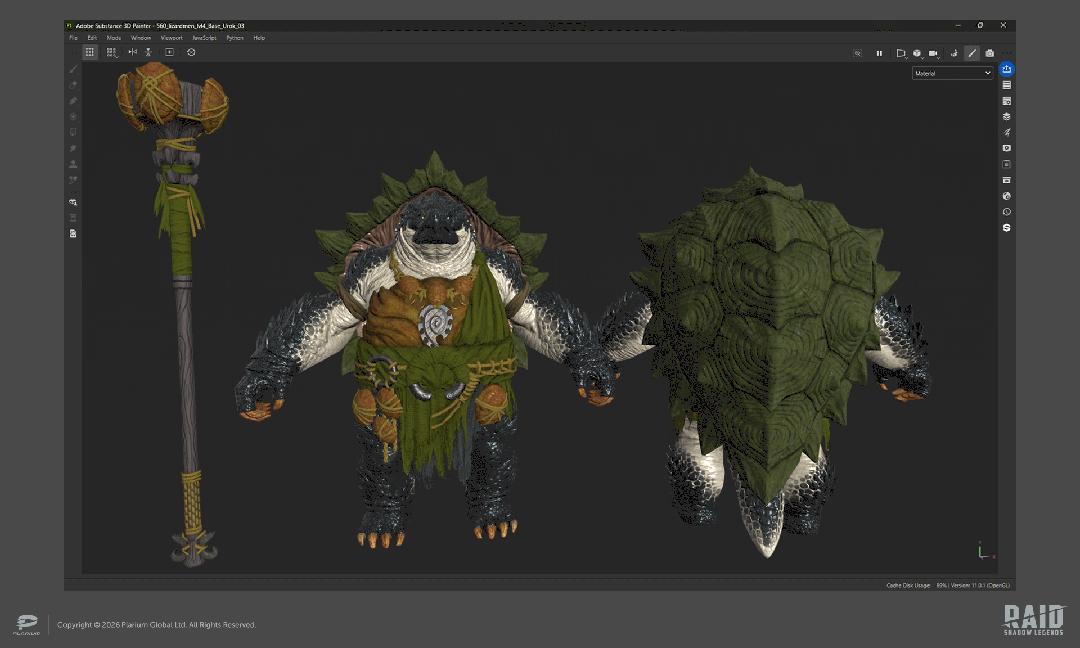This screenshot has height=648, width=1080.
Task: Take a viewport screenshot with camera icon
Action: click(x=990, y=53)
